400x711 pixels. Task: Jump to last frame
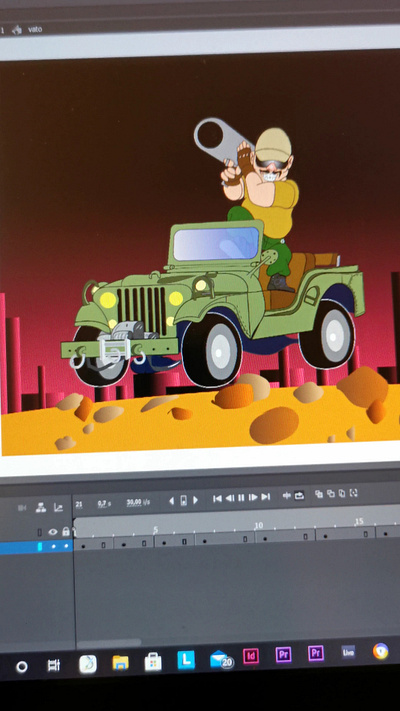pyautogui.click(x=266, y=497)
